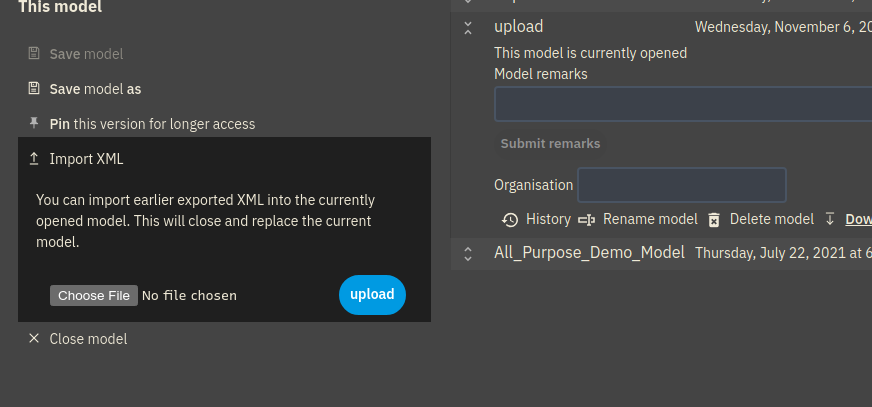872x407 pixels.
Task: Open the All_Purpose_Demo_Model name text
Action: (589, 253)
